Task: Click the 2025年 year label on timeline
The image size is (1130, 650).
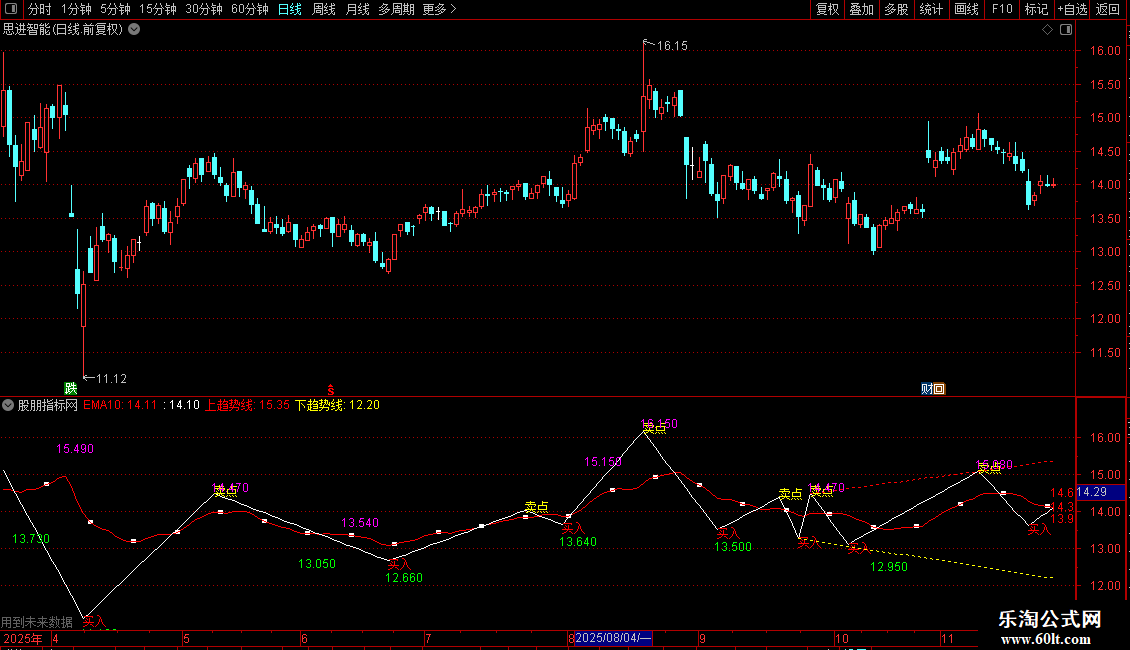Action: [22, 638]
